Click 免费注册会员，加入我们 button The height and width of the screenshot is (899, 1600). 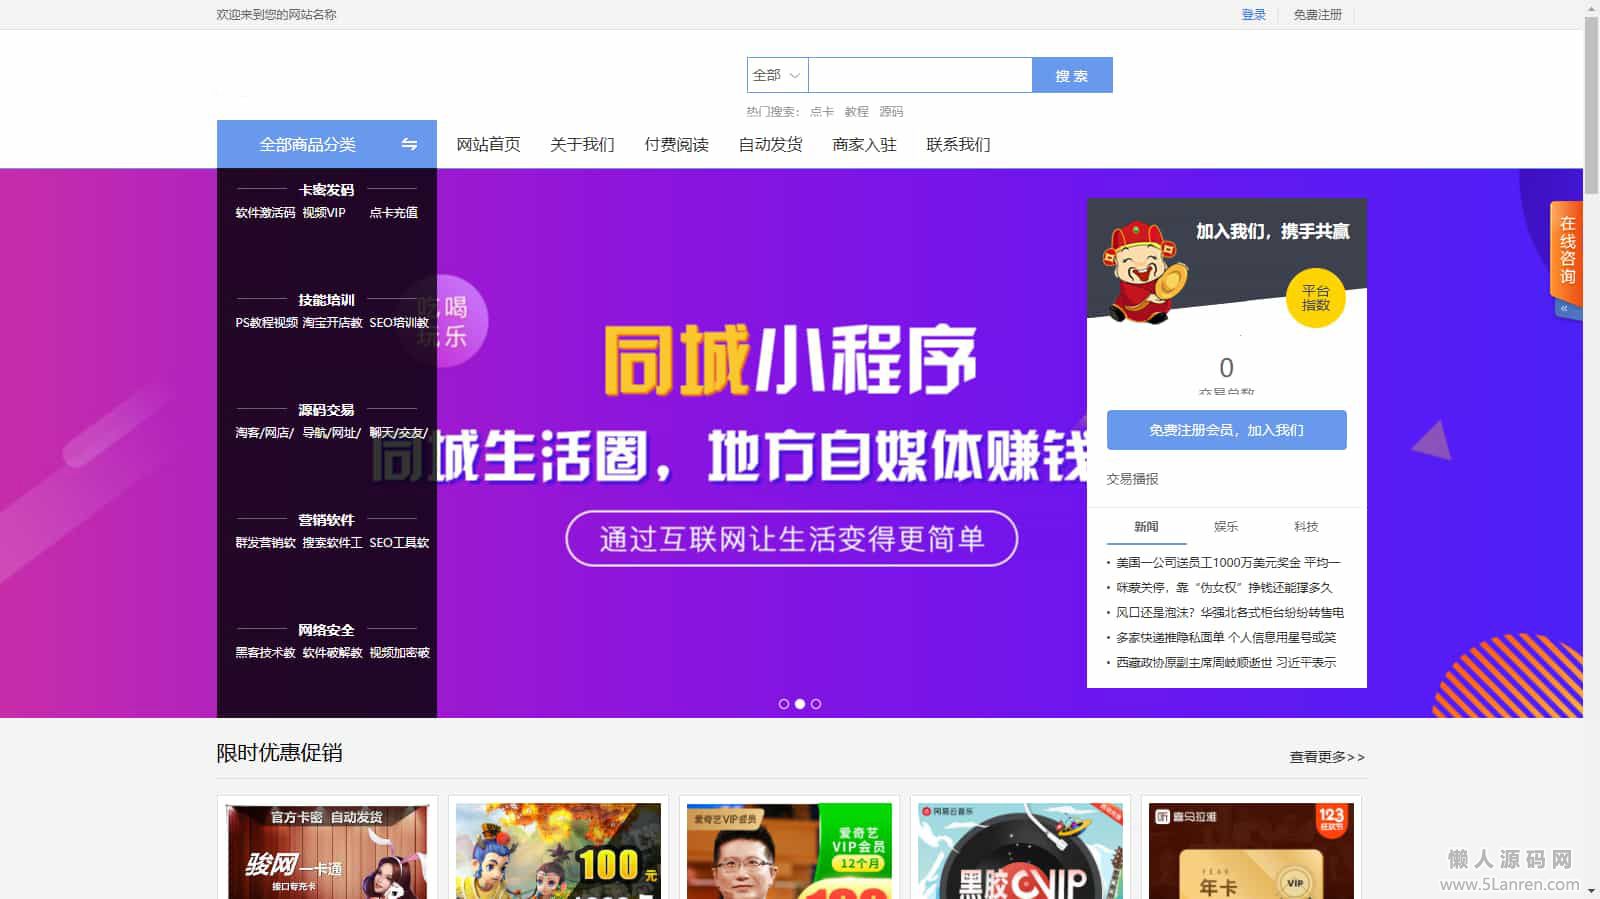1227,430
